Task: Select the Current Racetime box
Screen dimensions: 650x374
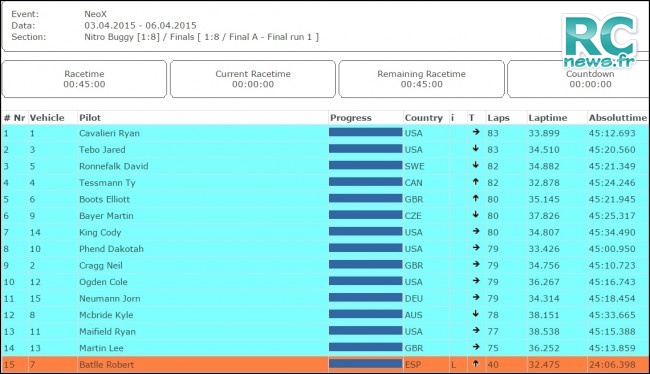Action: coord(253,79)
